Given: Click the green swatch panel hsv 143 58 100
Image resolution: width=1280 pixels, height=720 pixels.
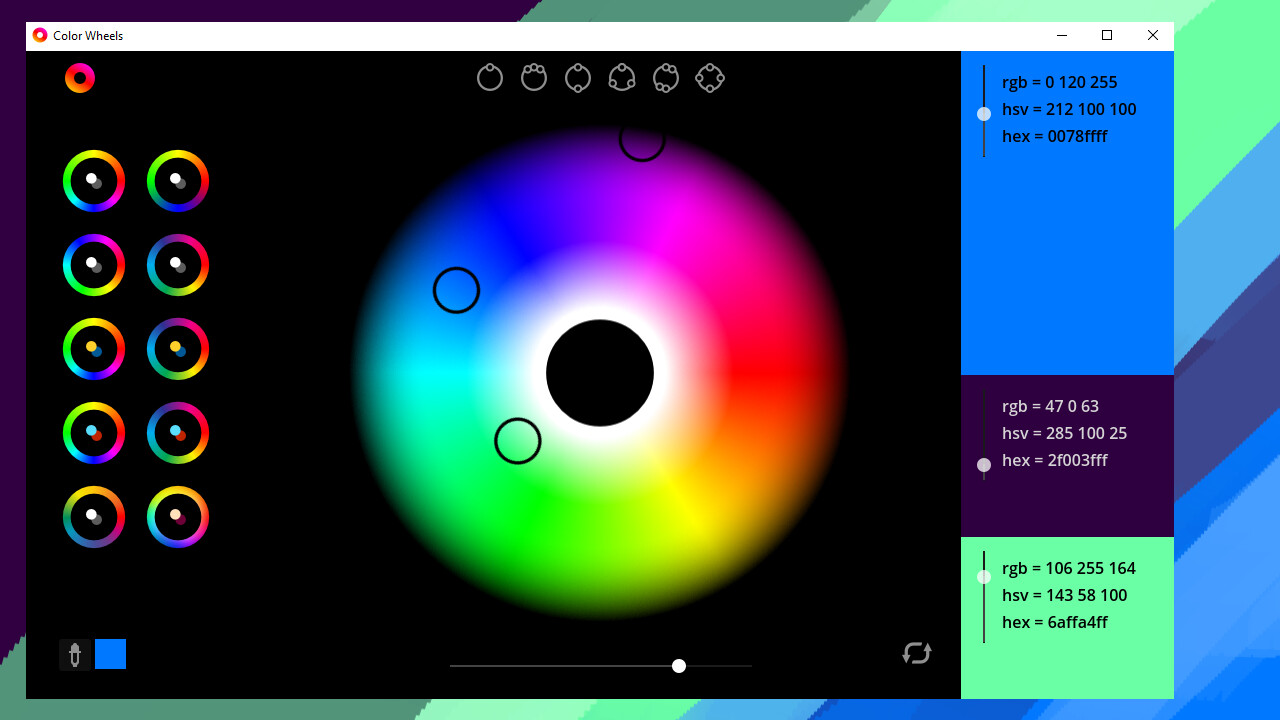Looking at the screenshot, I should pos(1065,595).
